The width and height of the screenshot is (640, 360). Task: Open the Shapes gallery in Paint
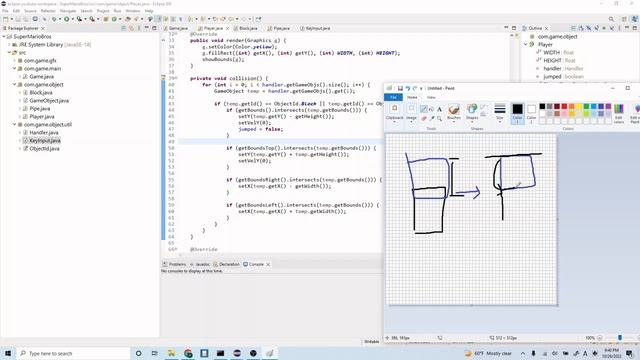[x=472, y=113]
